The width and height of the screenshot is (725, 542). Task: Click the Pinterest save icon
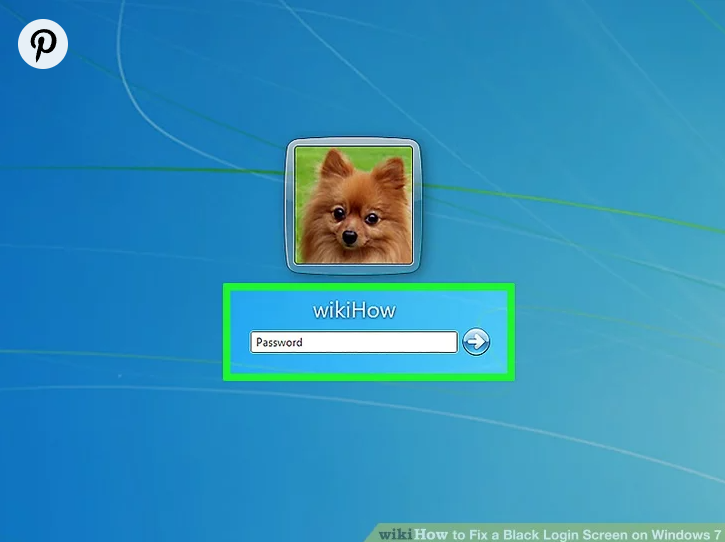(43, 44)
